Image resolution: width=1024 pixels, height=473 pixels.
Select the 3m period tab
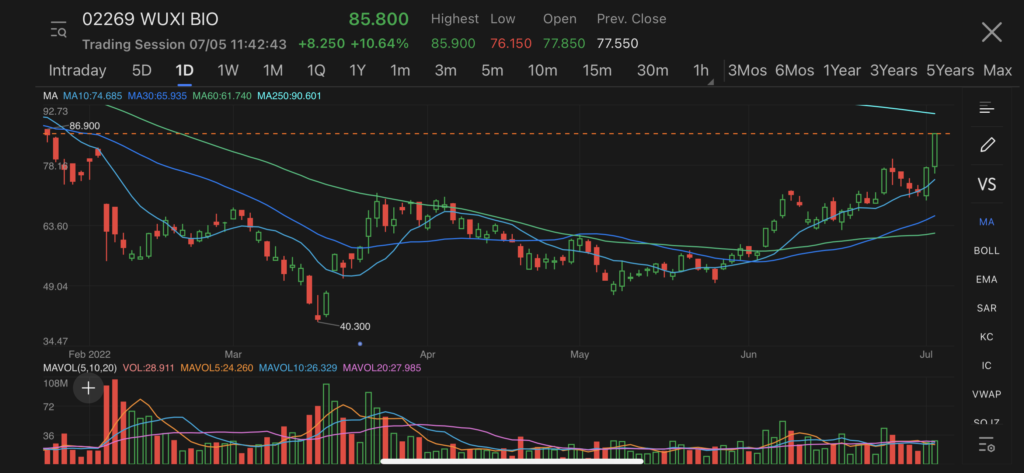[445, 71]
